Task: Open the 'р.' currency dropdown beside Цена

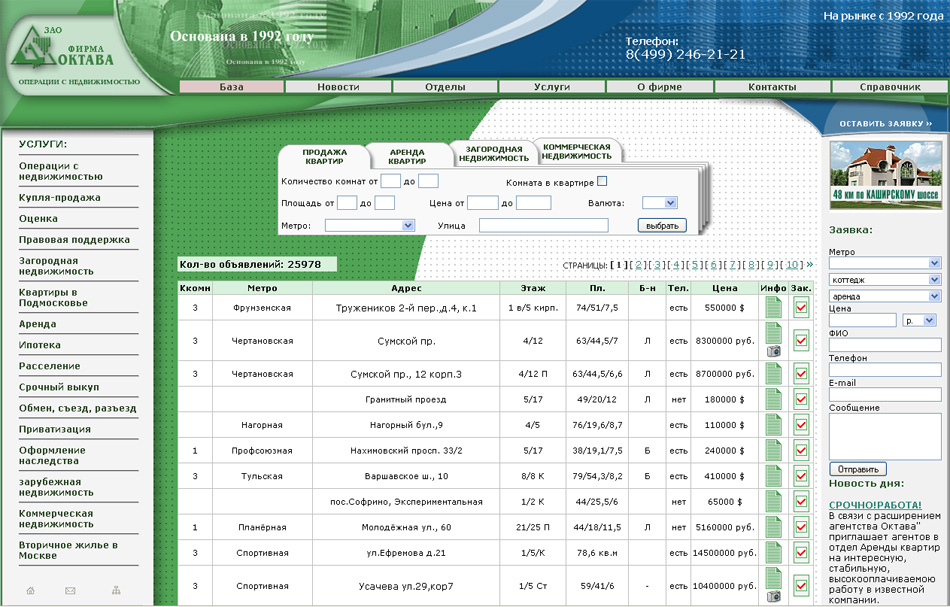Action: click(919, 320)
